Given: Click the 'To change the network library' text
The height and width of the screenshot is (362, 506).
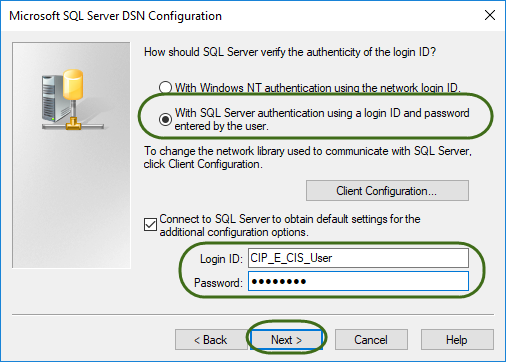Looking at the screenshot, I should pyautogui.click(x=308, y=157).
